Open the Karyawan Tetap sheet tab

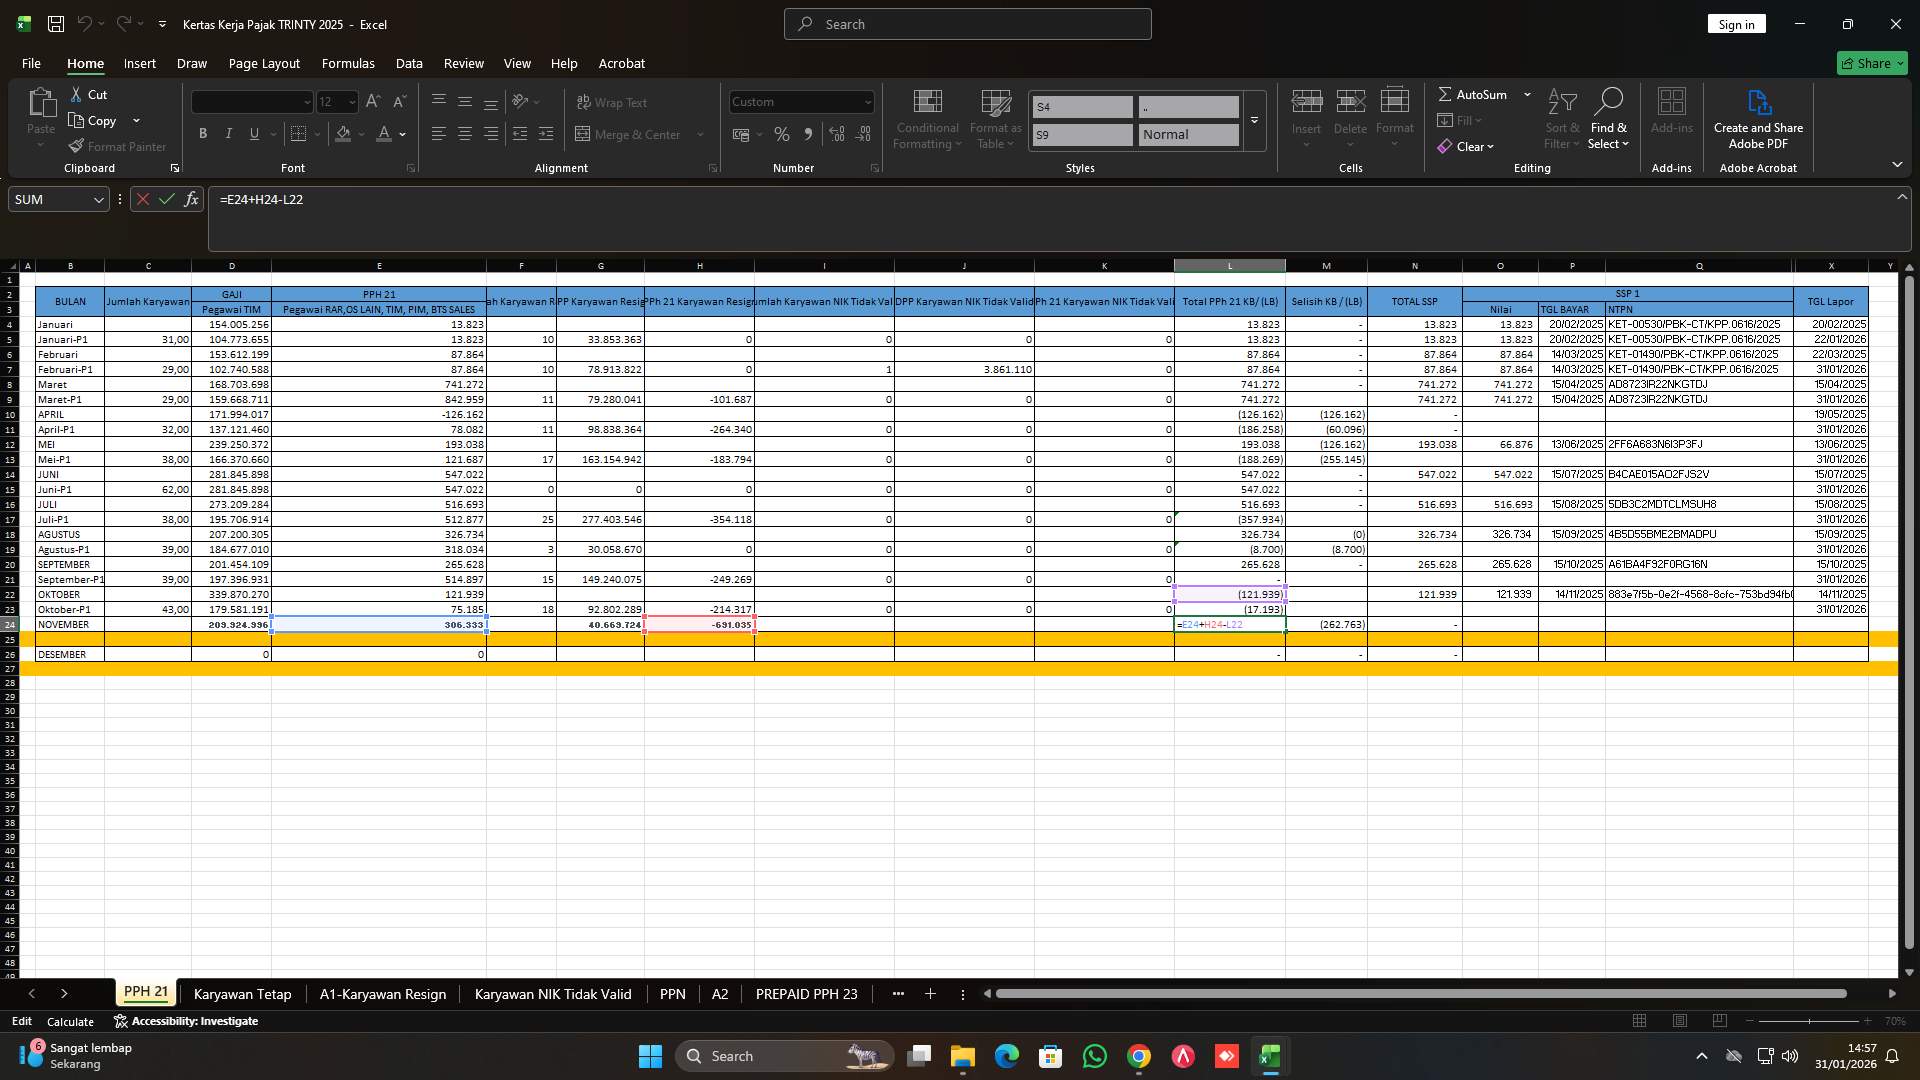[242, 994]
